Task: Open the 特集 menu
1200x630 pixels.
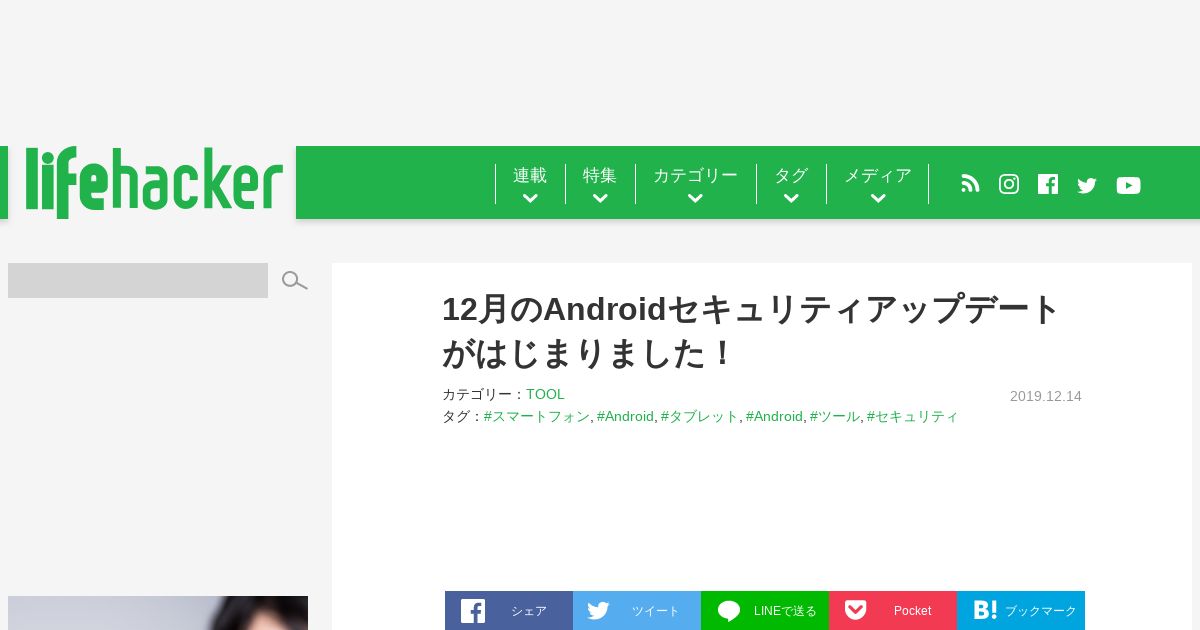Action: coord(600,176)
